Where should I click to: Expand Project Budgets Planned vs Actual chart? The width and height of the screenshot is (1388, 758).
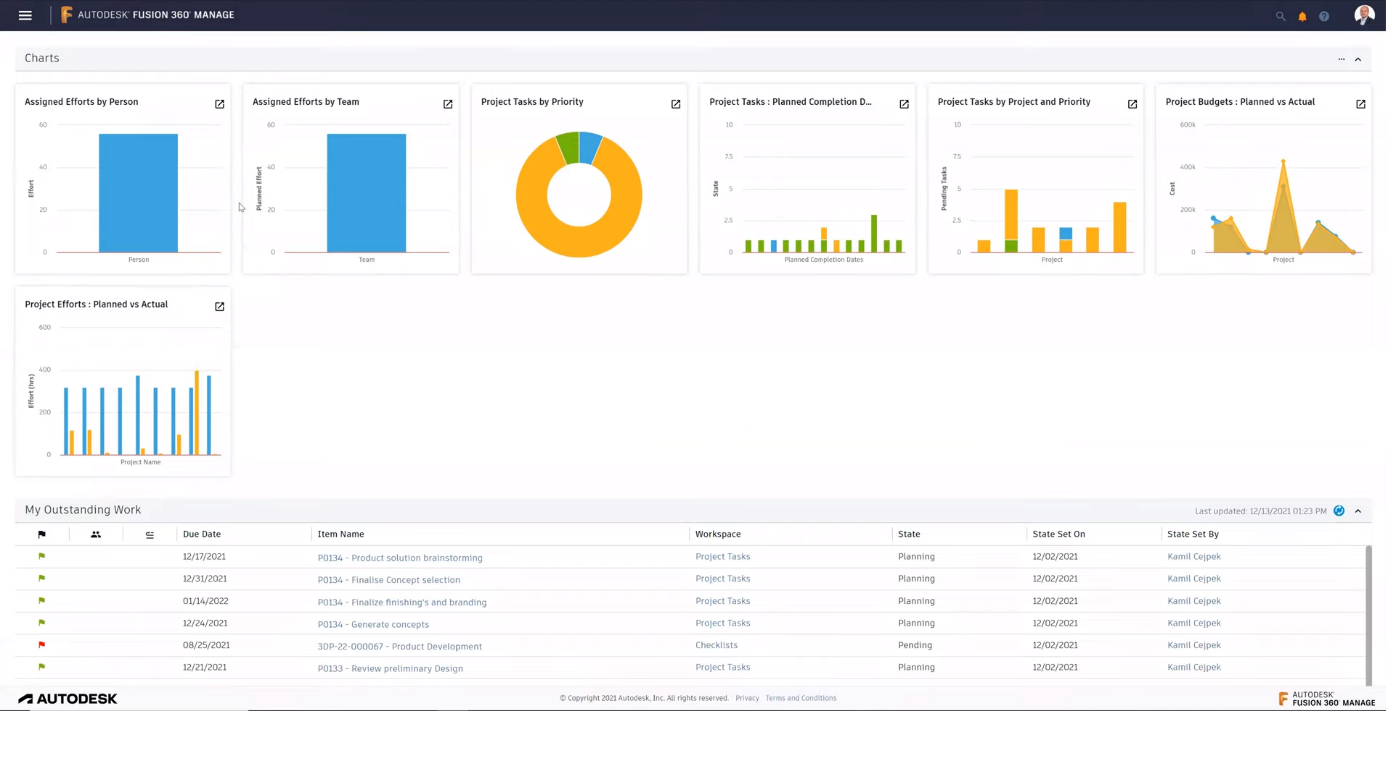(1361, 104)
